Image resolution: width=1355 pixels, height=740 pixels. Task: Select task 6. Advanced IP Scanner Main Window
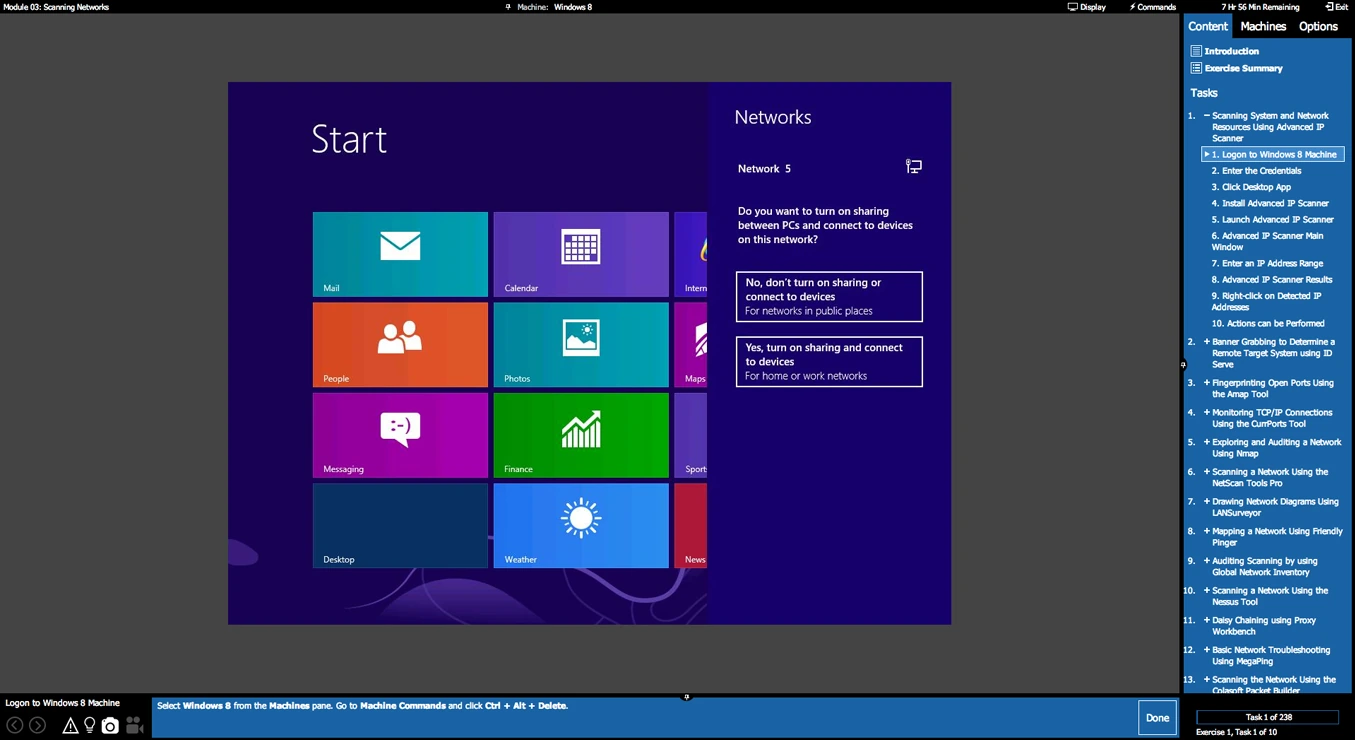(x=1267, y=241)
